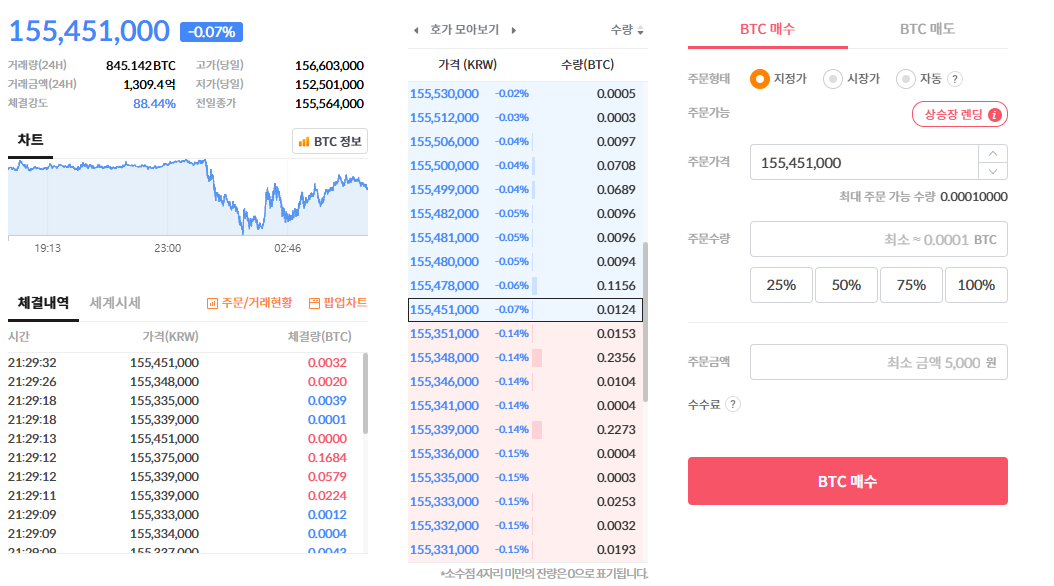This screenshot has width=1054, height=586.
Task: Click the 가격 (KRW) column header
Action: click(x=467, y=65)
